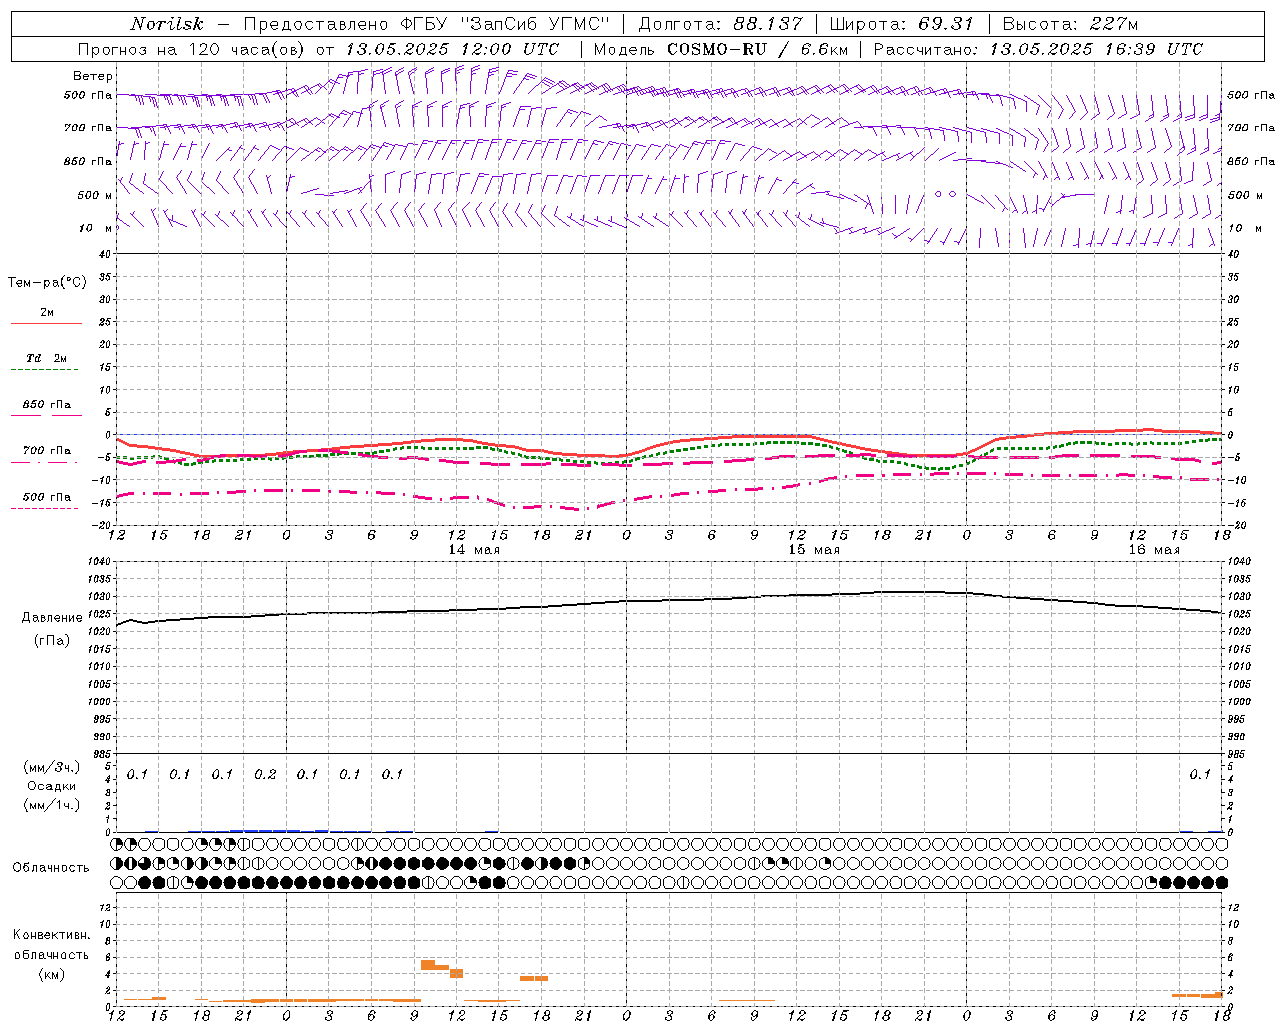Click the "15 мая" date label
Viewport: 1280px width, 1024px height.
pos(814,550)
